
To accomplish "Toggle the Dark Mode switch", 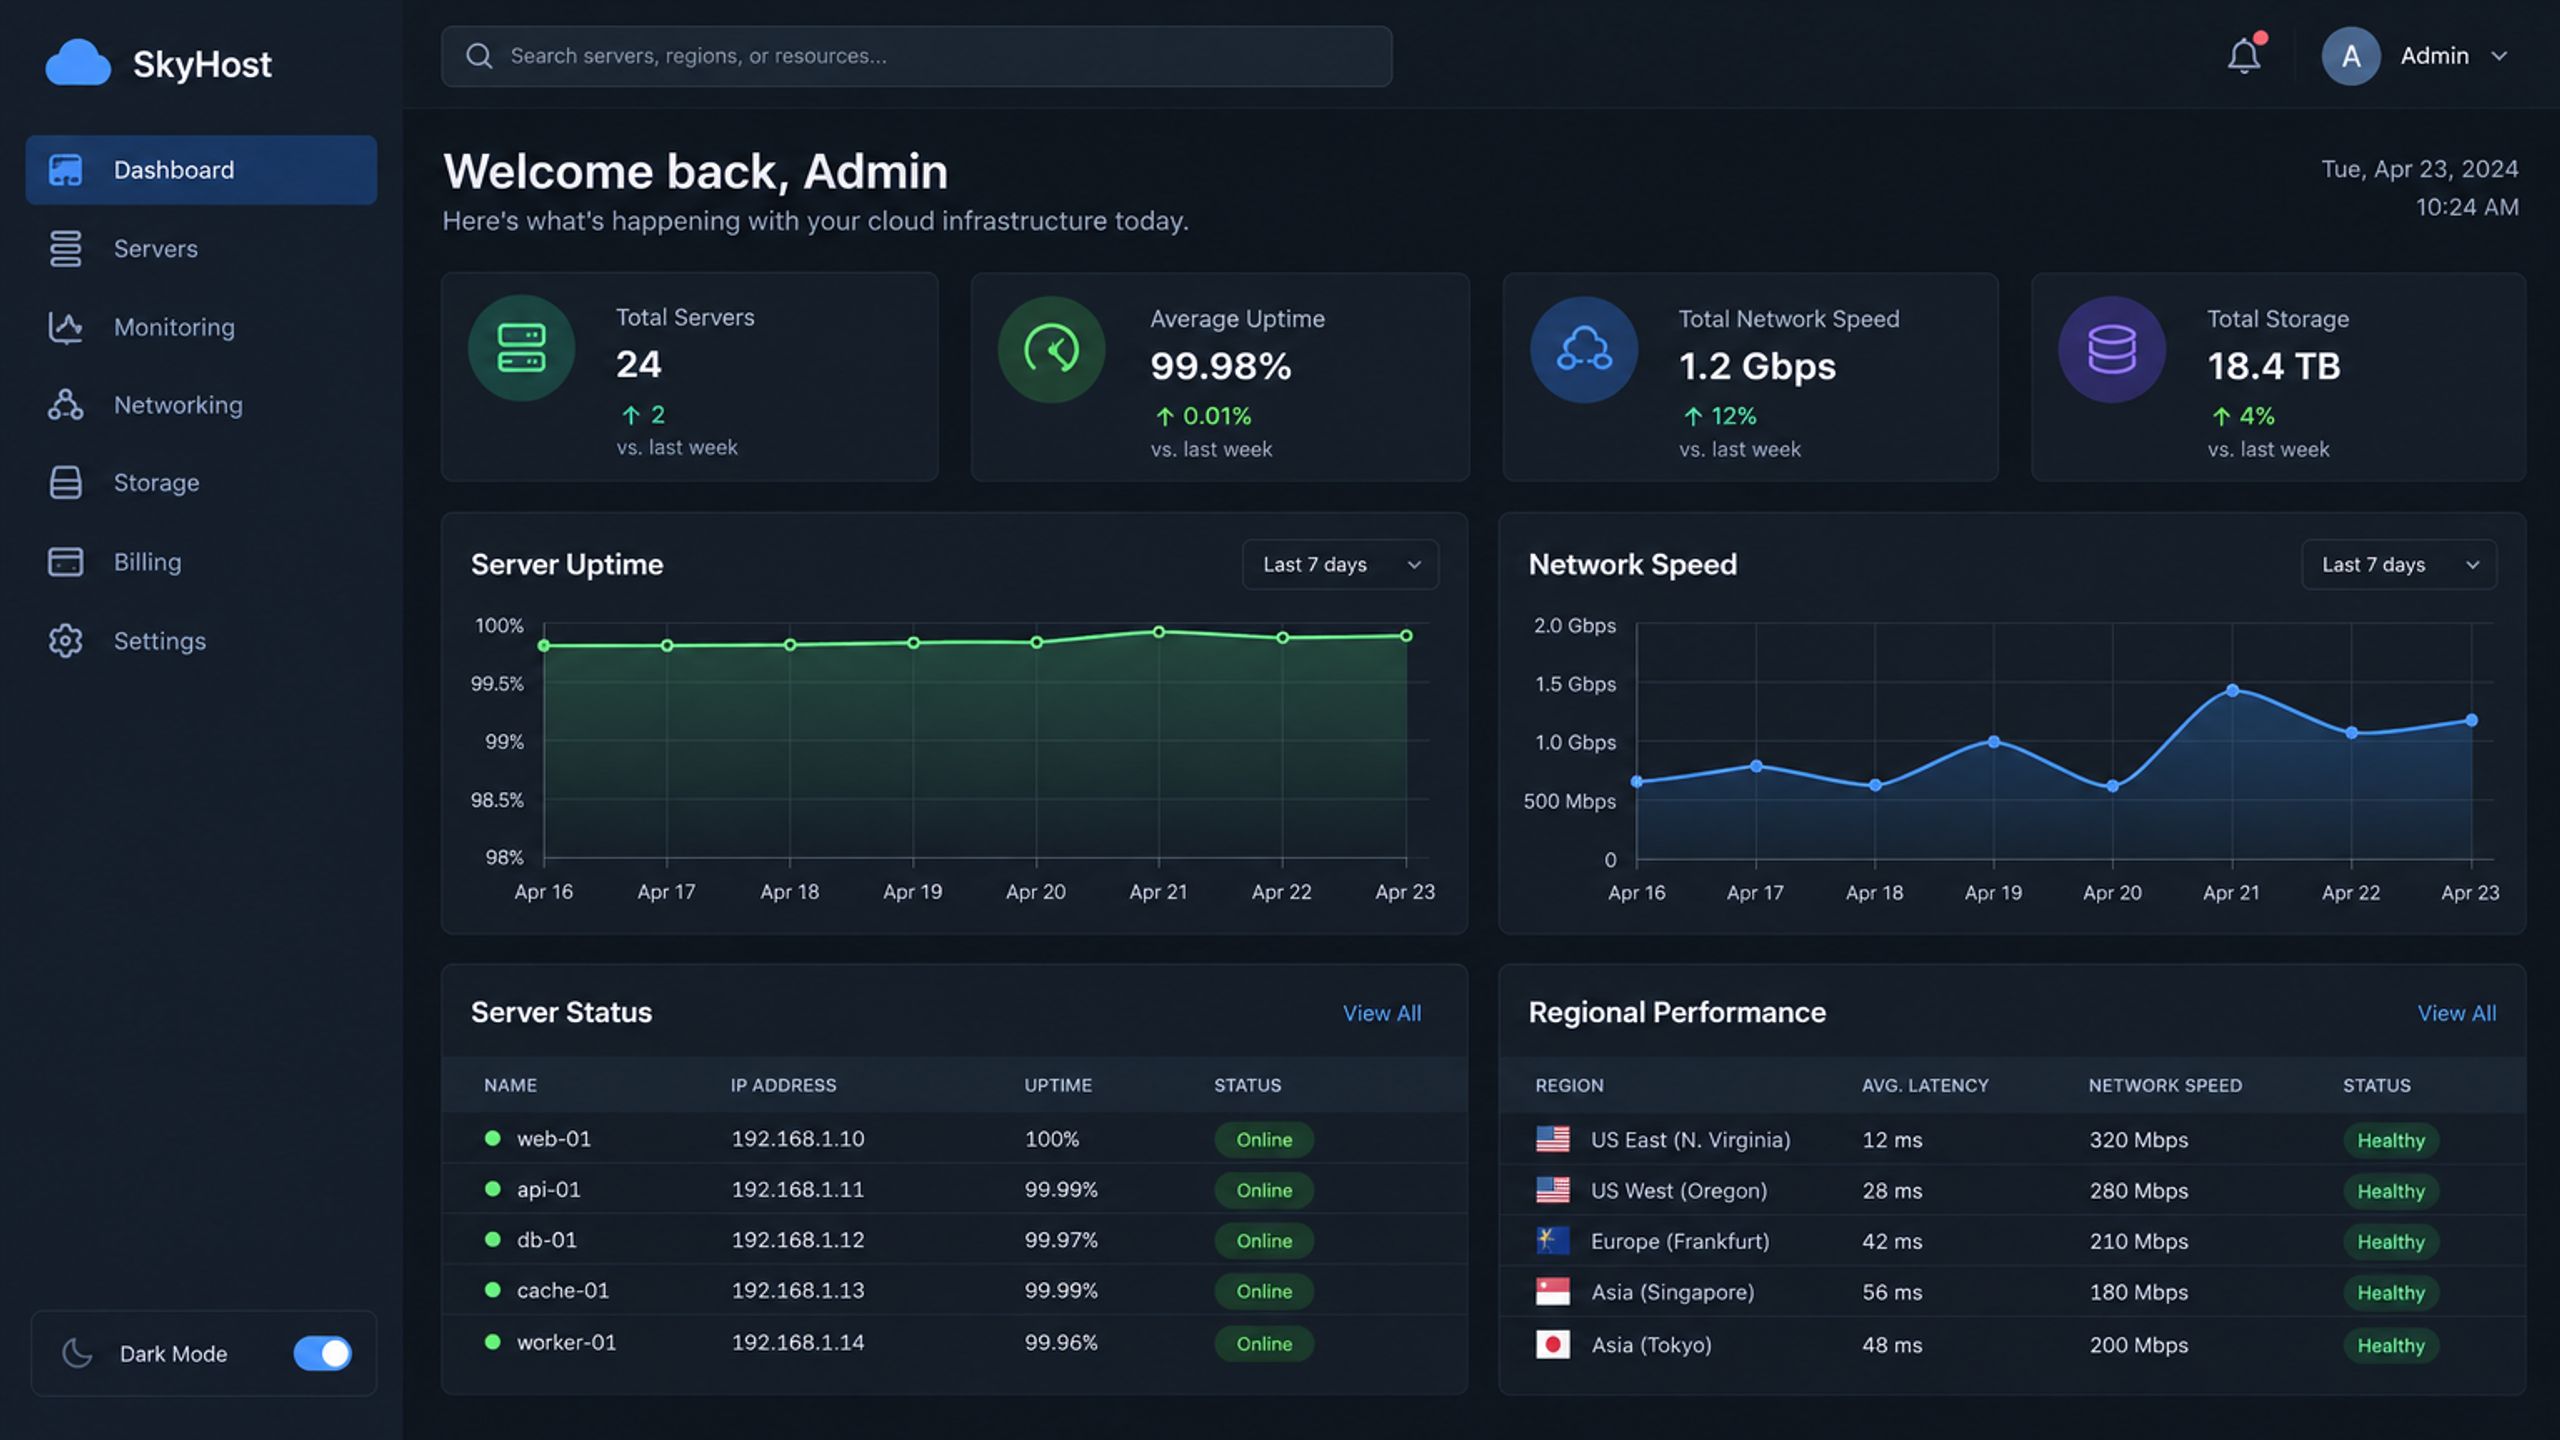I will (x=322, y=1353).
